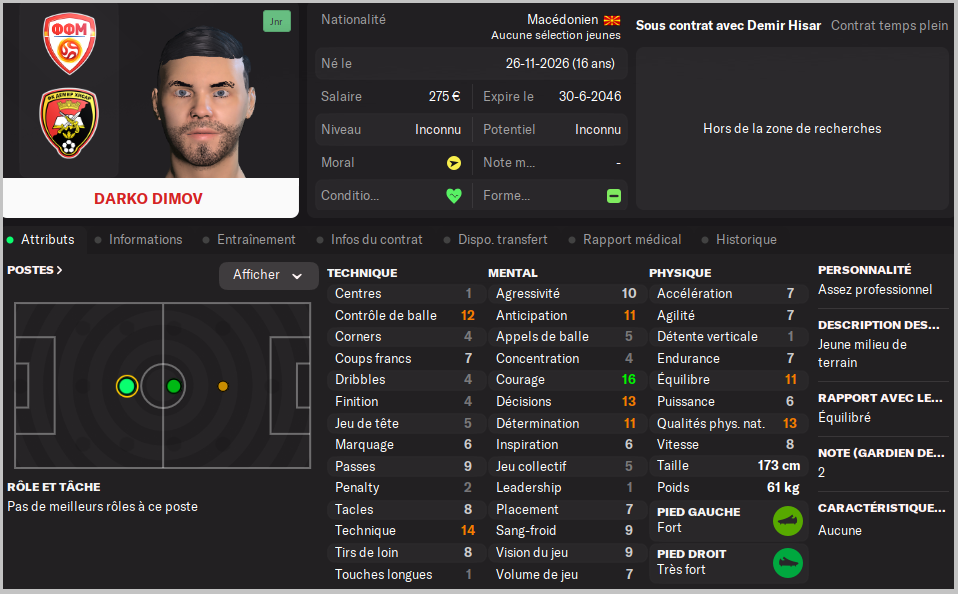Select the highlighted defensive midfielder position dot
This screenshot has width=958, height=594.
pyautogui.click(x=127, y=386)
